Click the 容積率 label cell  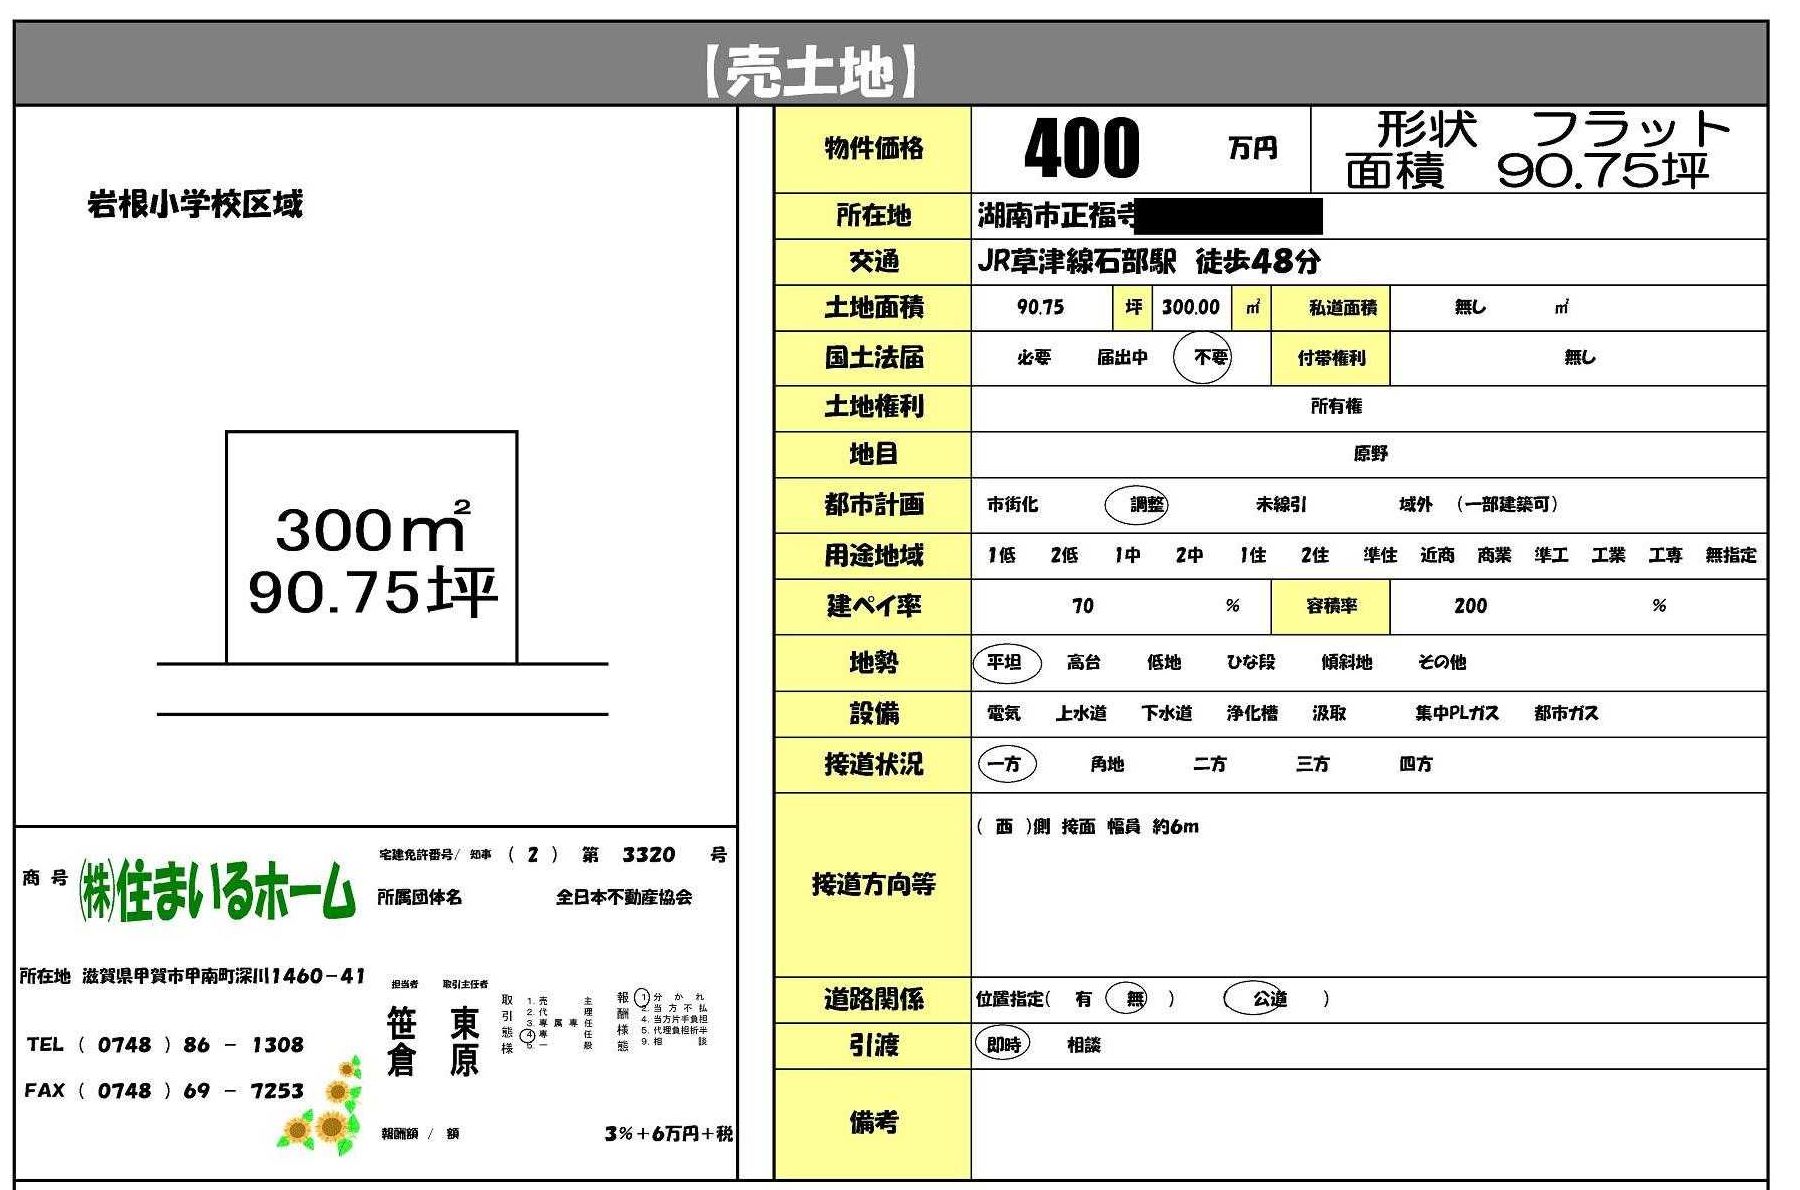tap(1331, 606)
